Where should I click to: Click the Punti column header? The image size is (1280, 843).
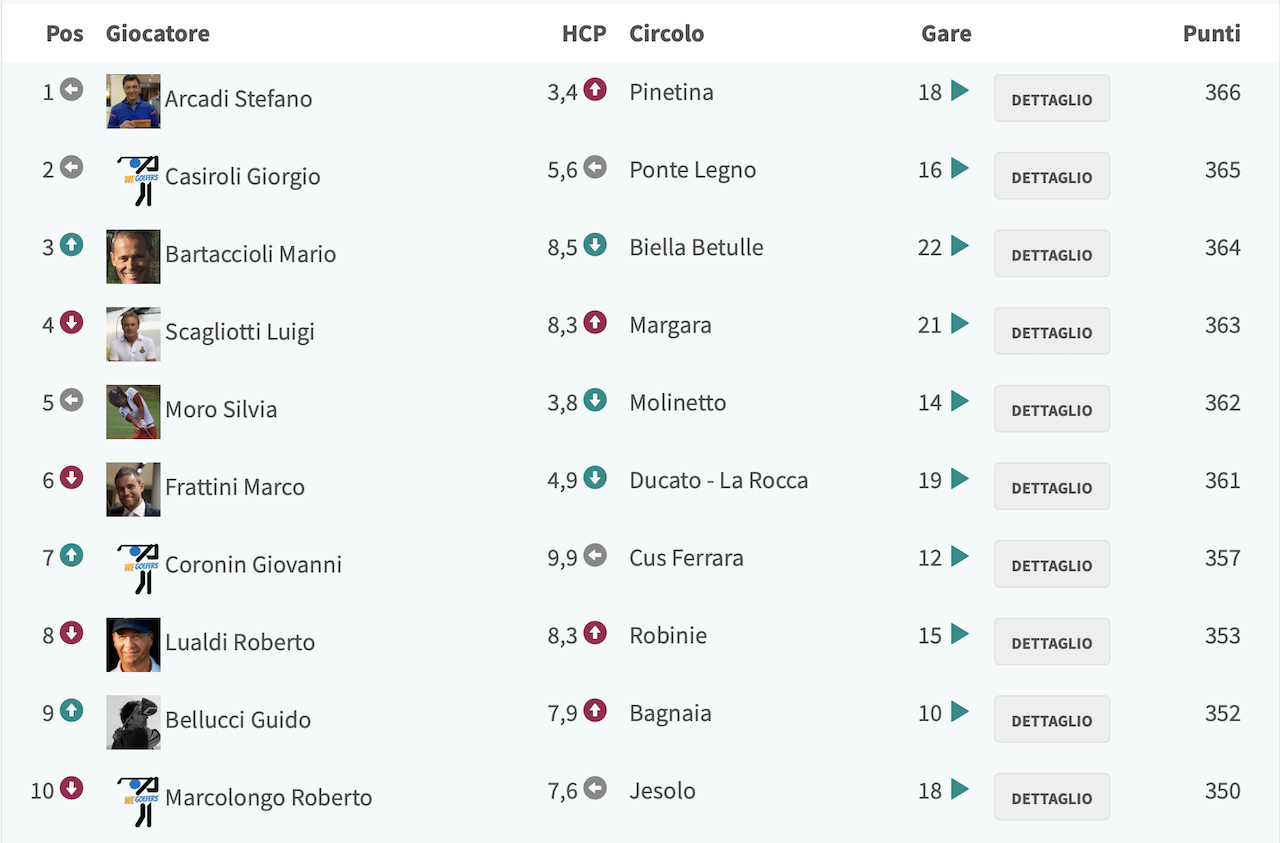click(1211, 33)
